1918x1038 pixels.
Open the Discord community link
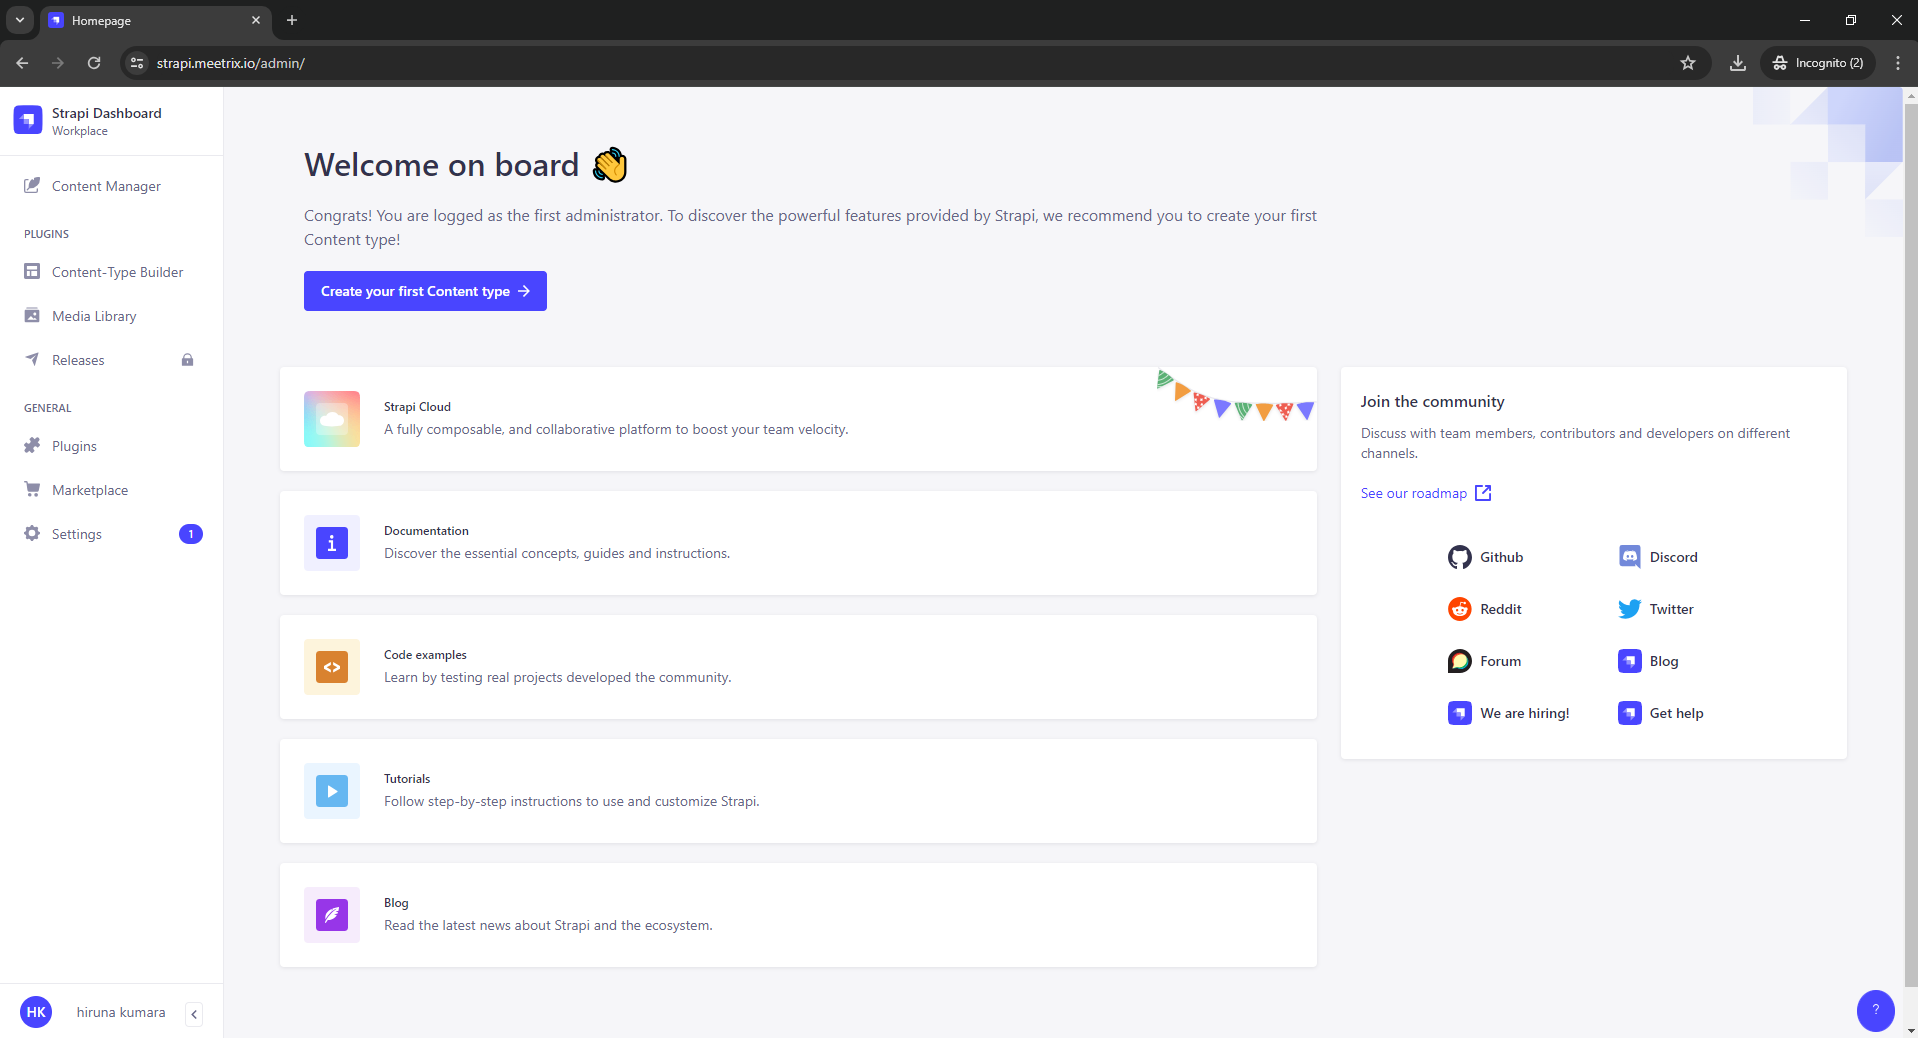(1658, 557)
